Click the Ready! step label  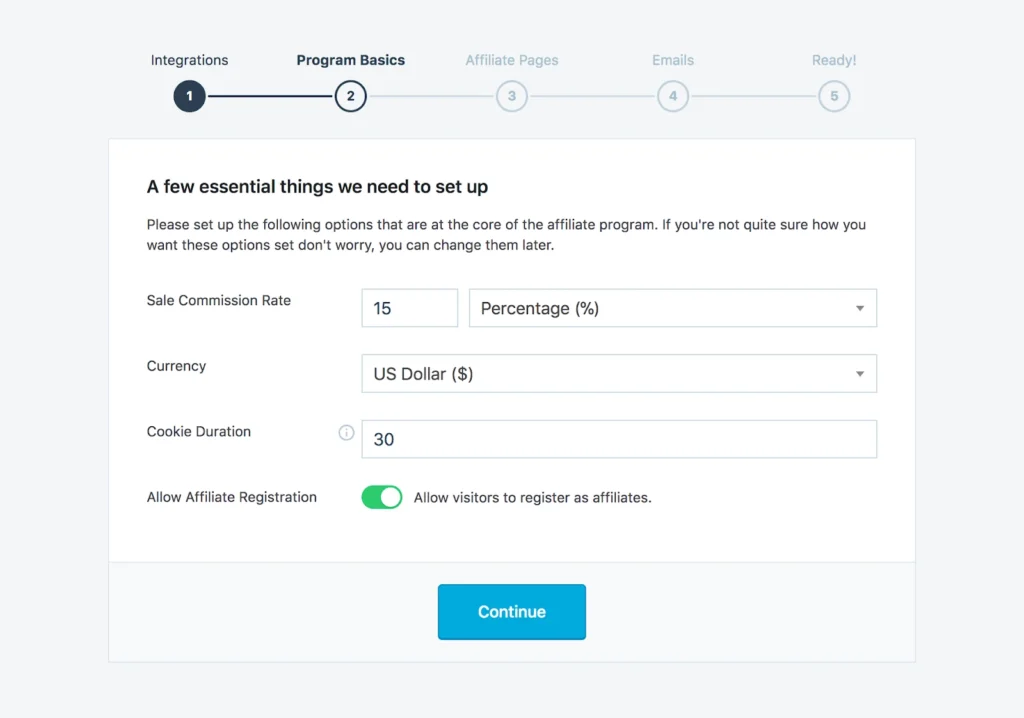pyautogui.click(x=834, y=60)
